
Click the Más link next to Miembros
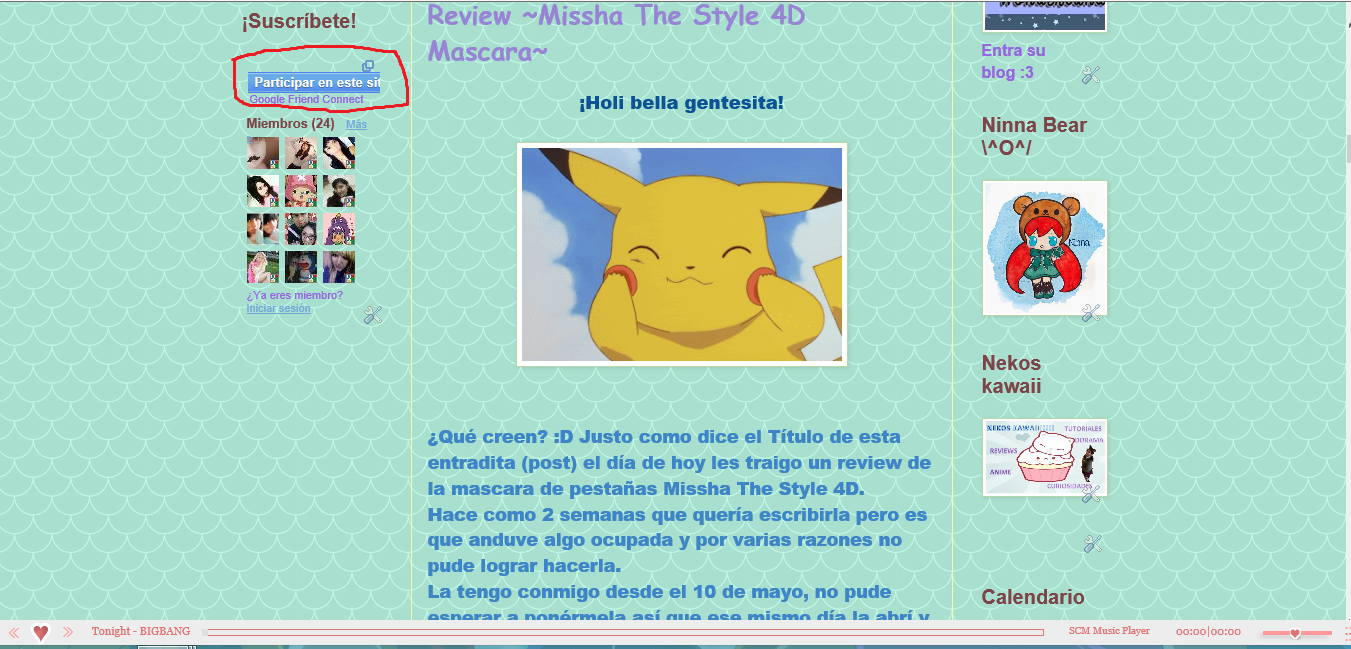tap(356, 125)
